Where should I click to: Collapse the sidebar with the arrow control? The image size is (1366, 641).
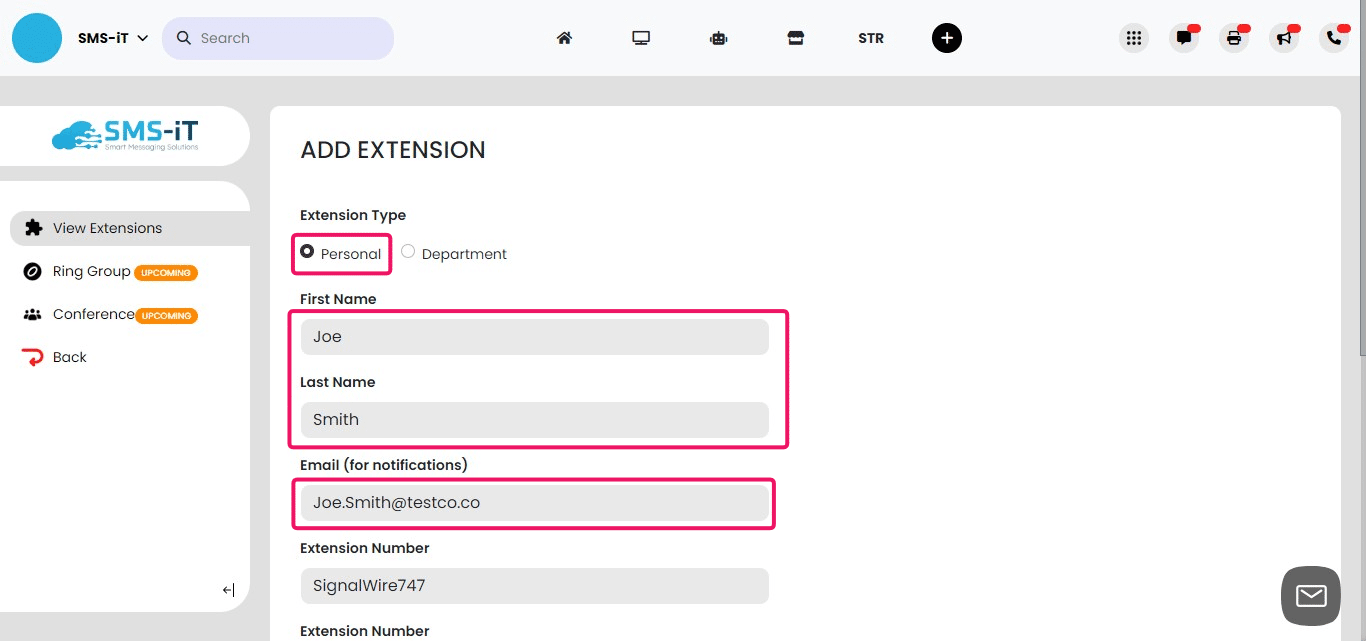tap(228, 589)
